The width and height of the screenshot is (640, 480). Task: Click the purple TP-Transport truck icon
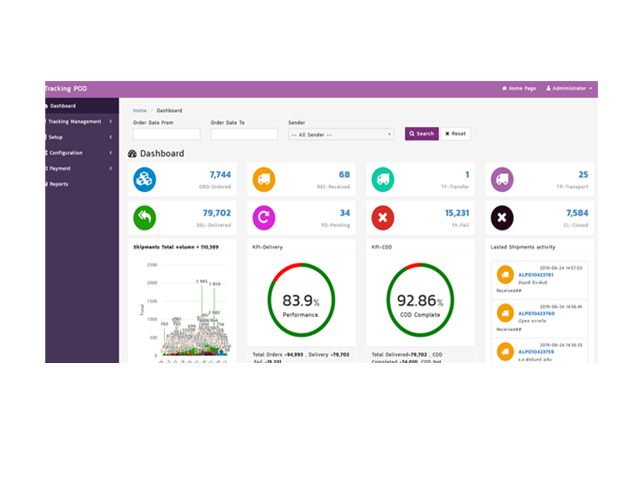click(502, 180)
